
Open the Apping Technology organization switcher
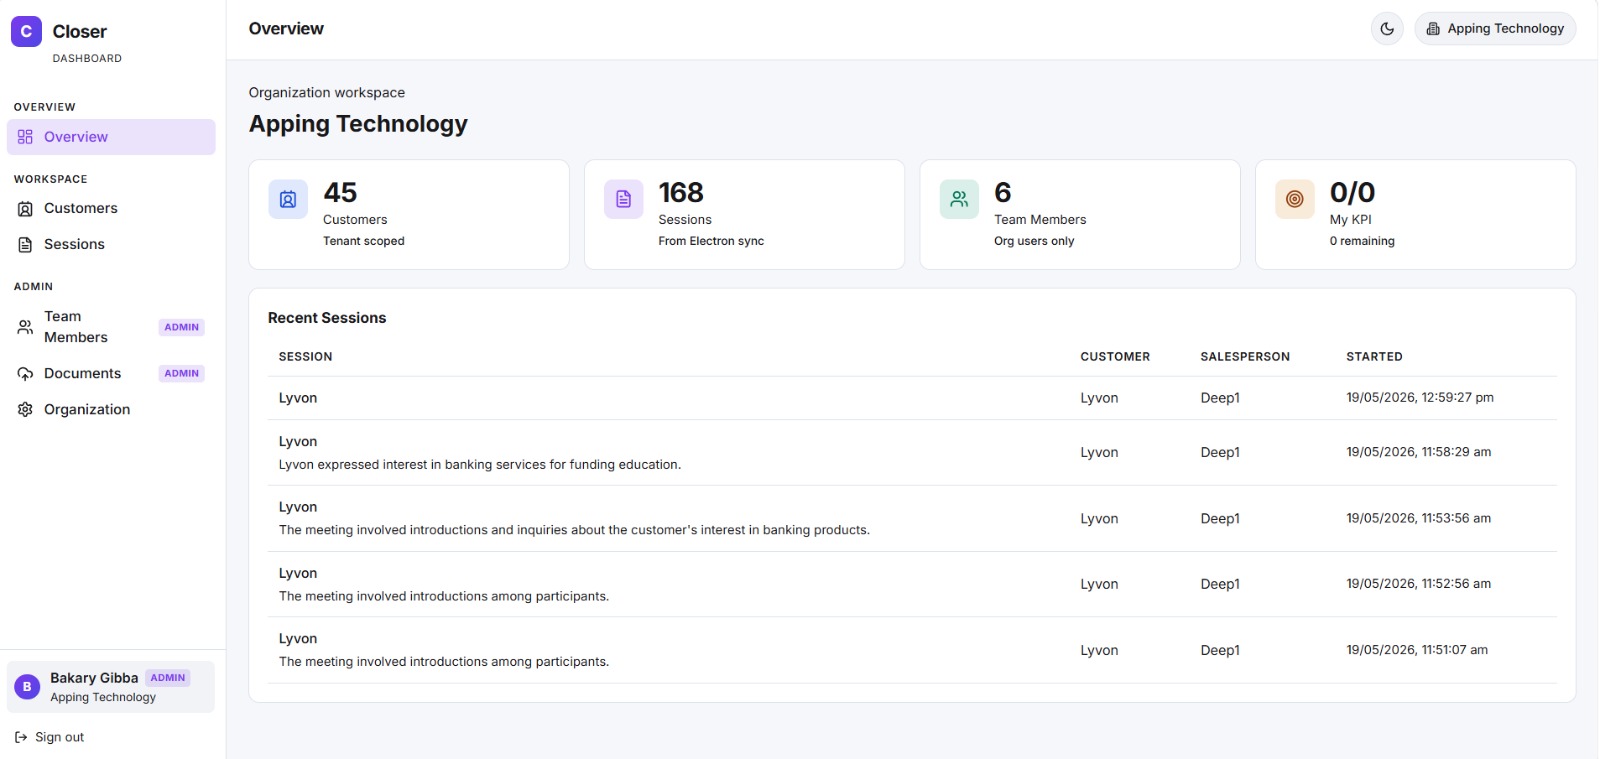click(1495, 29)
